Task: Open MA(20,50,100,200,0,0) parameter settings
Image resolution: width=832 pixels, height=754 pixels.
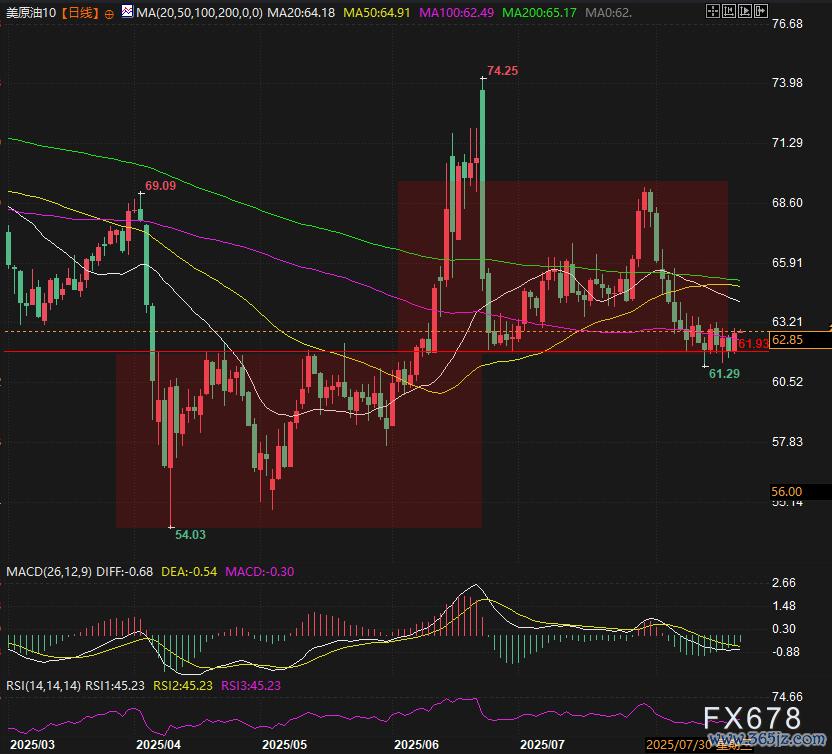Action: (x=199, y=13)
